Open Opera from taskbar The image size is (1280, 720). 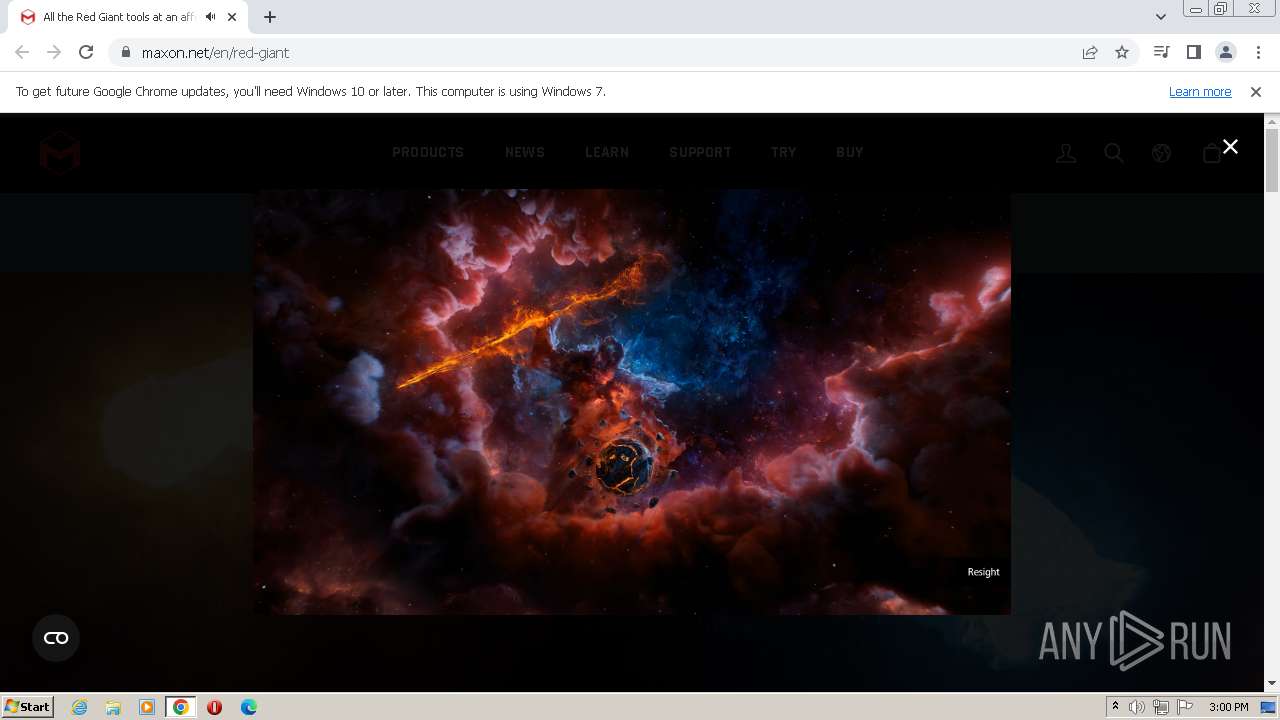point(214,707)
